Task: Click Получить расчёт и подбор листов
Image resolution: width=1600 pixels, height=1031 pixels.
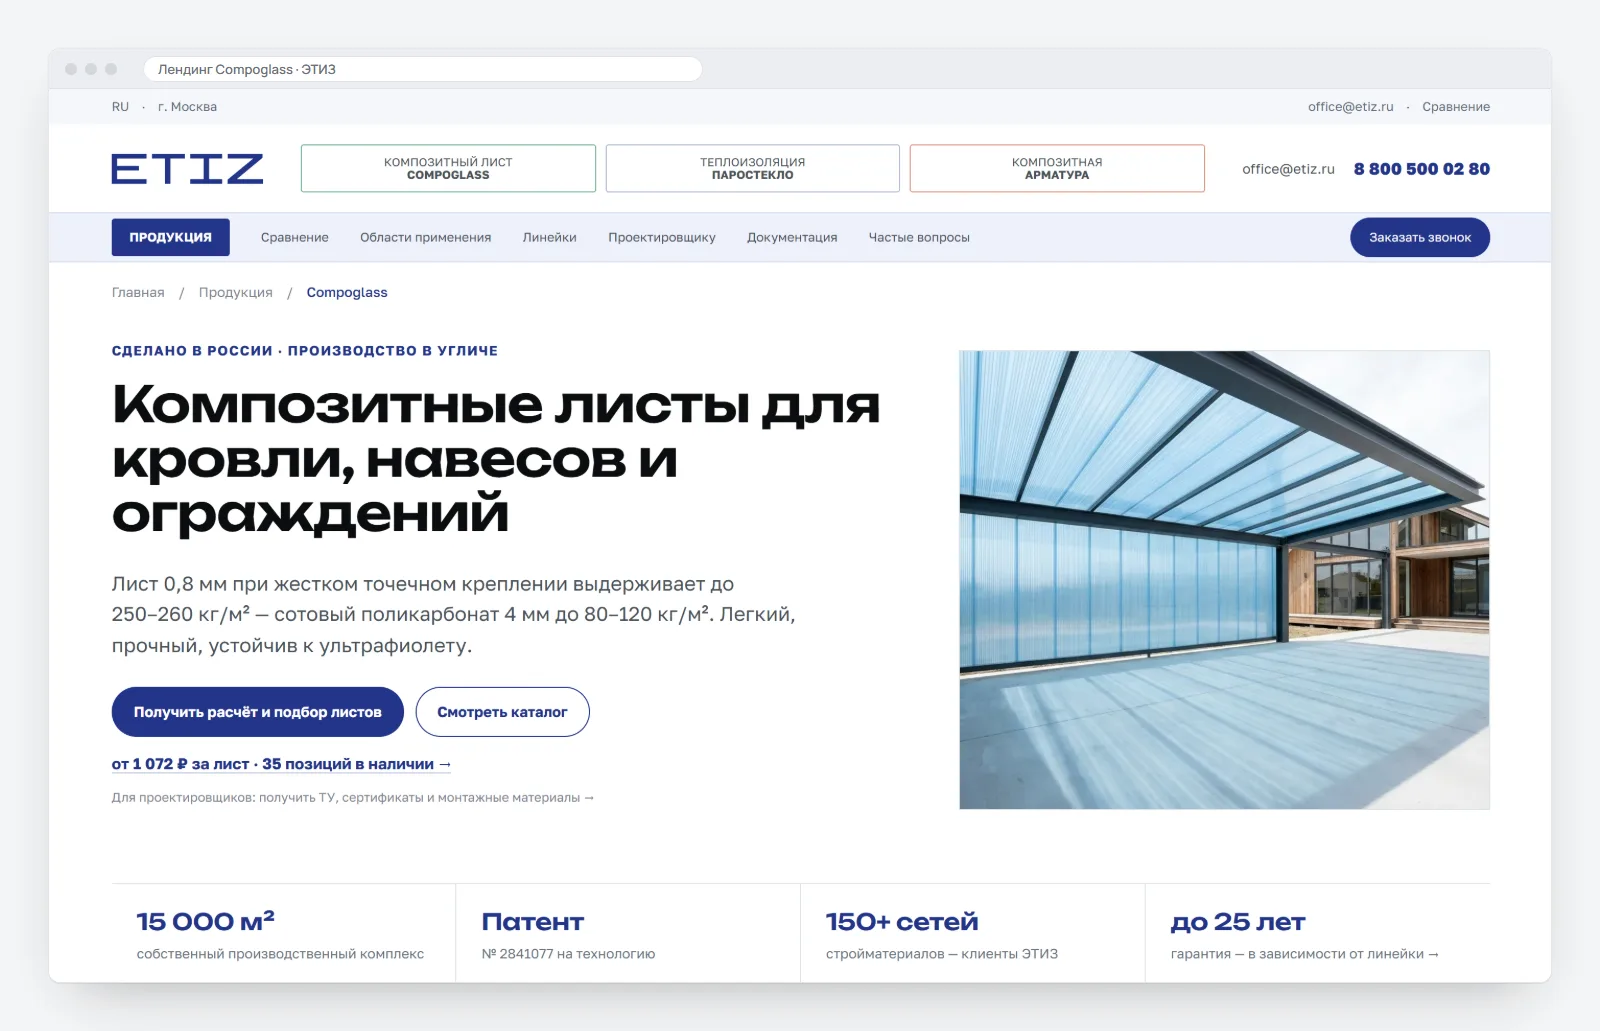Action: click(258, 712)
